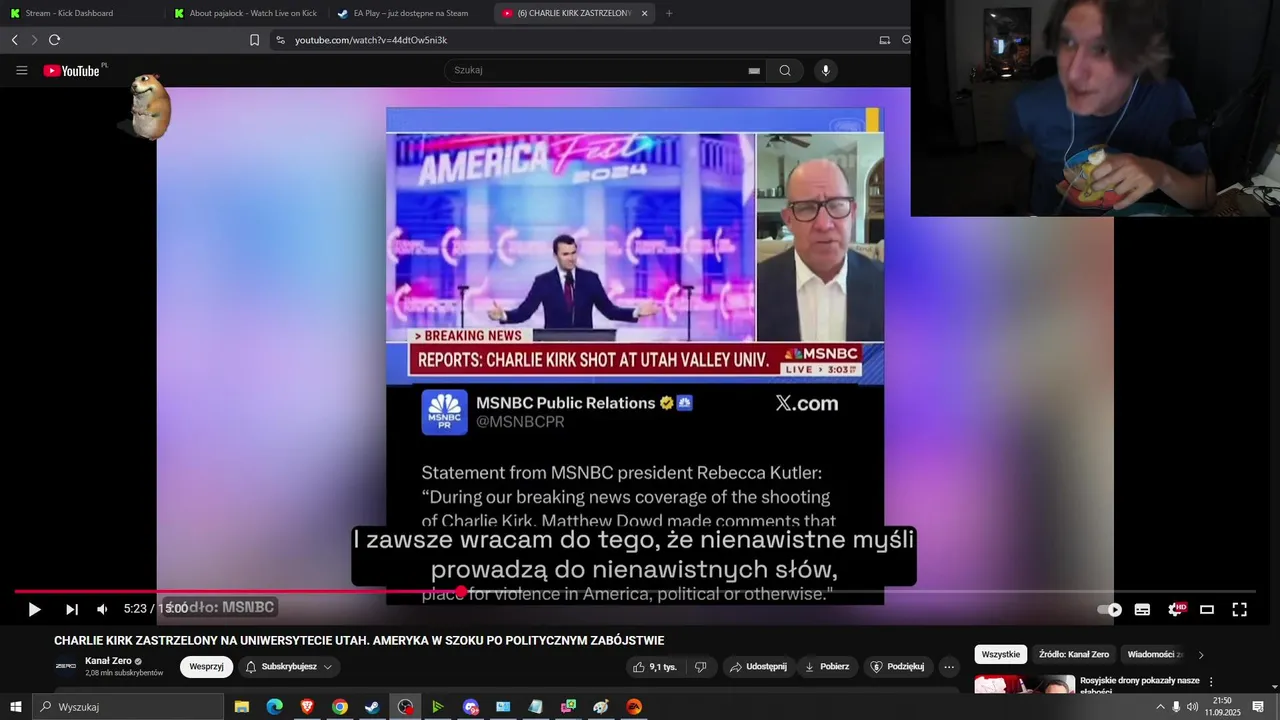Click the YouTube search magnifier button
1280x720 pixels.
pos(785,71)
